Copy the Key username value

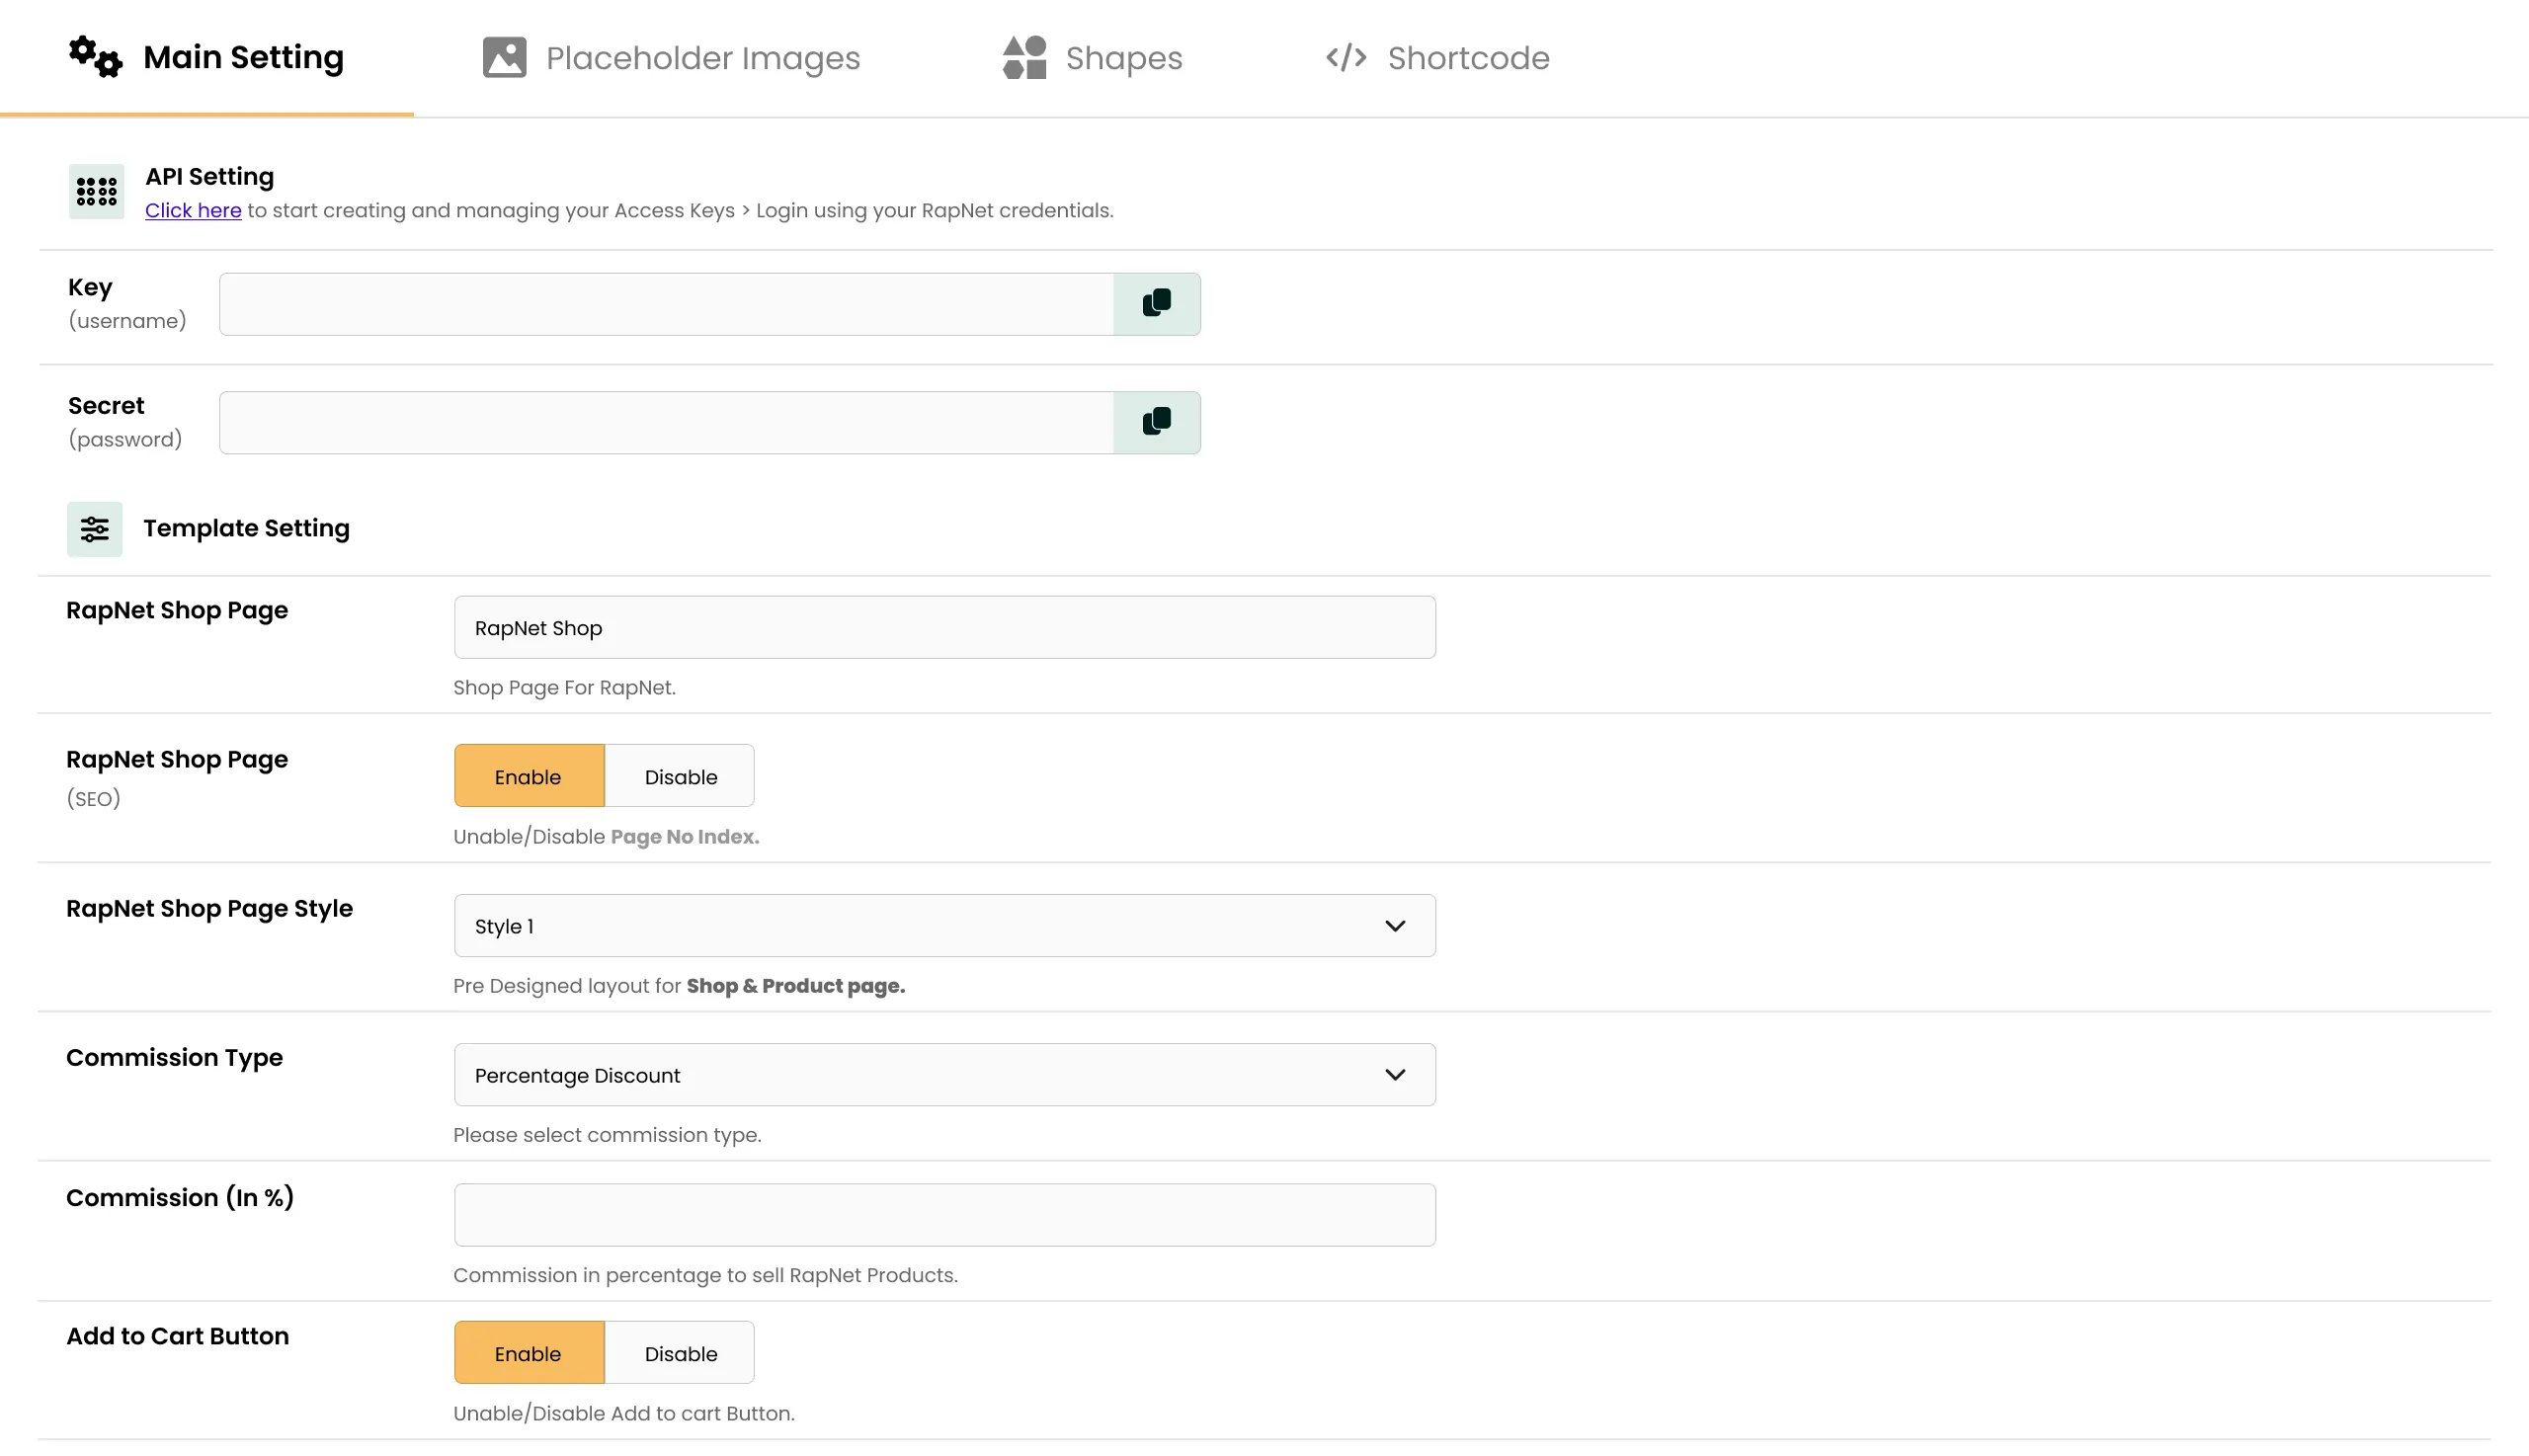[x=1157, y=304]
